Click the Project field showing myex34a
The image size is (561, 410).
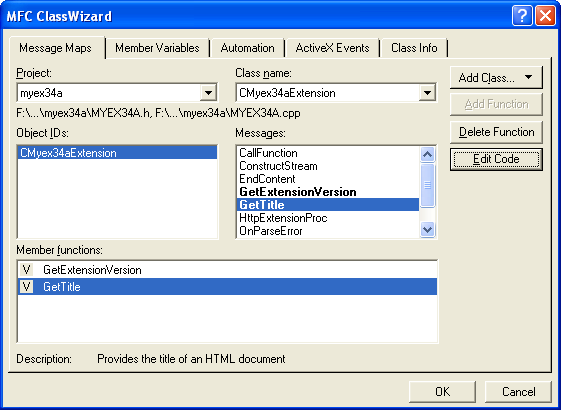tap(117, 93)
